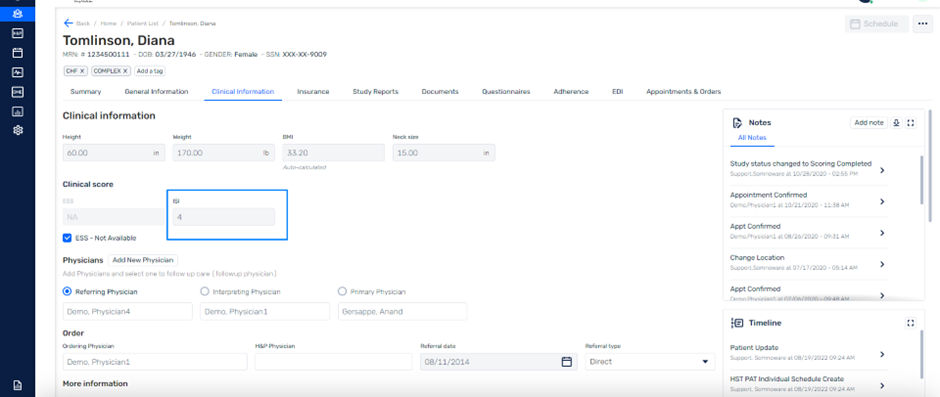The image size is (940, 397).
Task: Click the Add note button
Action: (x=869, y=123)
